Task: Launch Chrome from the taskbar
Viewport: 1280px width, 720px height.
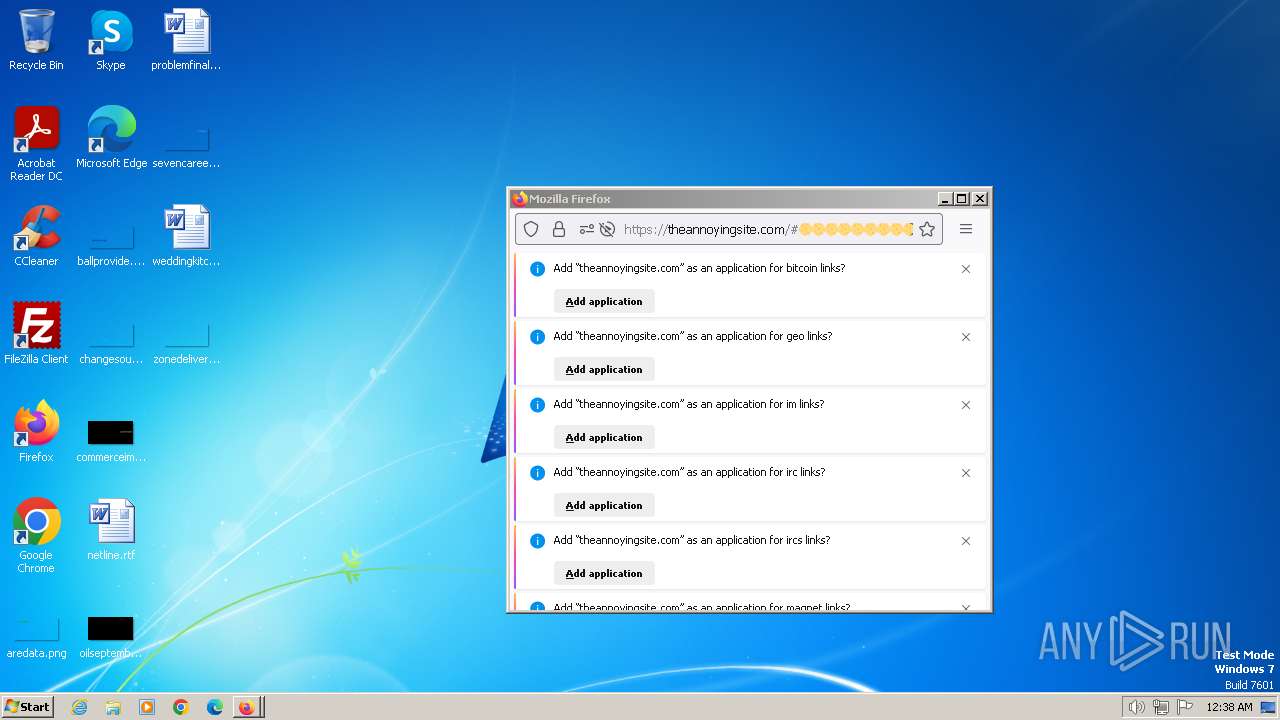Action: tap(181, 707)
